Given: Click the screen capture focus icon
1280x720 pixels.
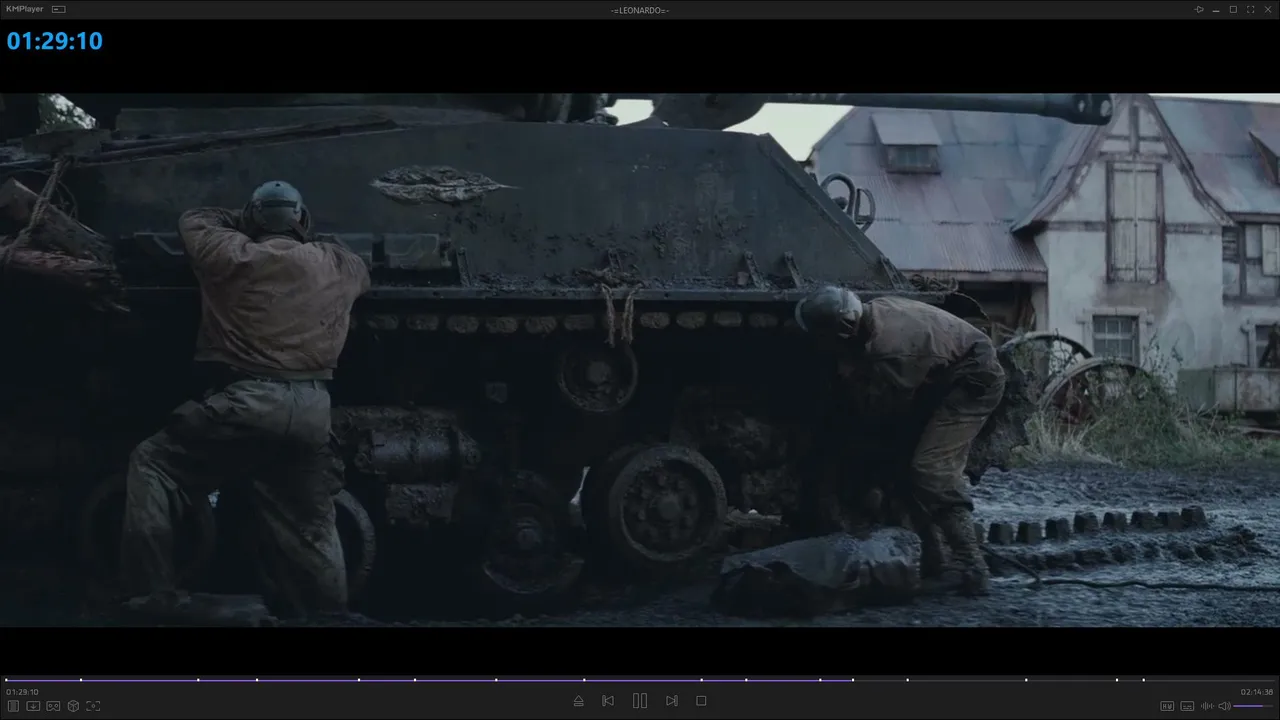Looking at the screenshot, I should pos(93,706).
